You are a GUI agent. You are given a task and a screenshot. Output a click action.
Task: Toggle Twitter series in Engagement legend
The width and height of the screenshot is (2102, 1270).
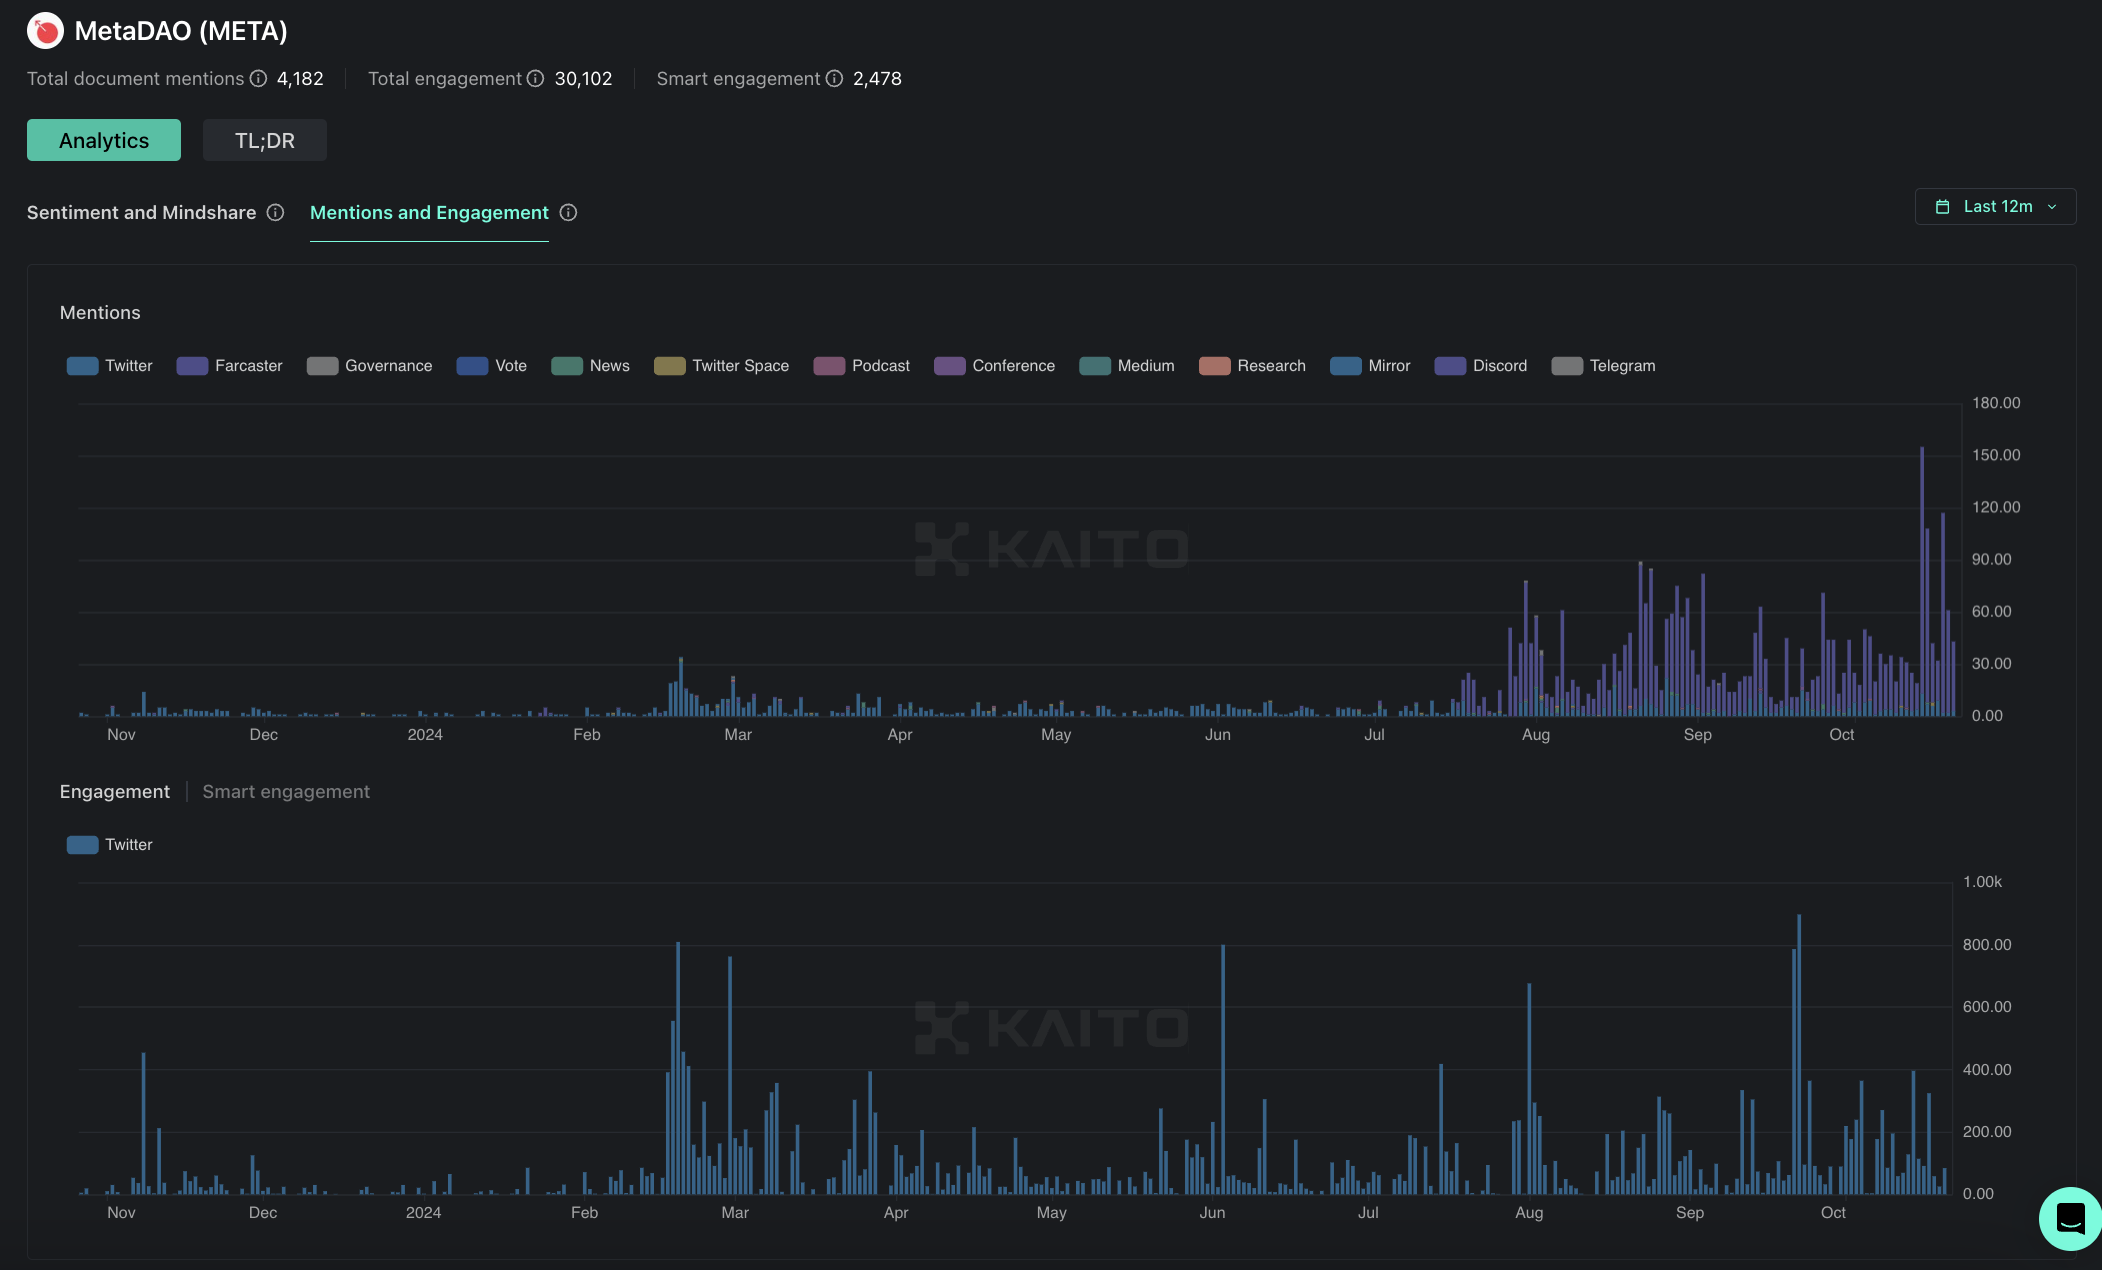[x=110, y=845]
